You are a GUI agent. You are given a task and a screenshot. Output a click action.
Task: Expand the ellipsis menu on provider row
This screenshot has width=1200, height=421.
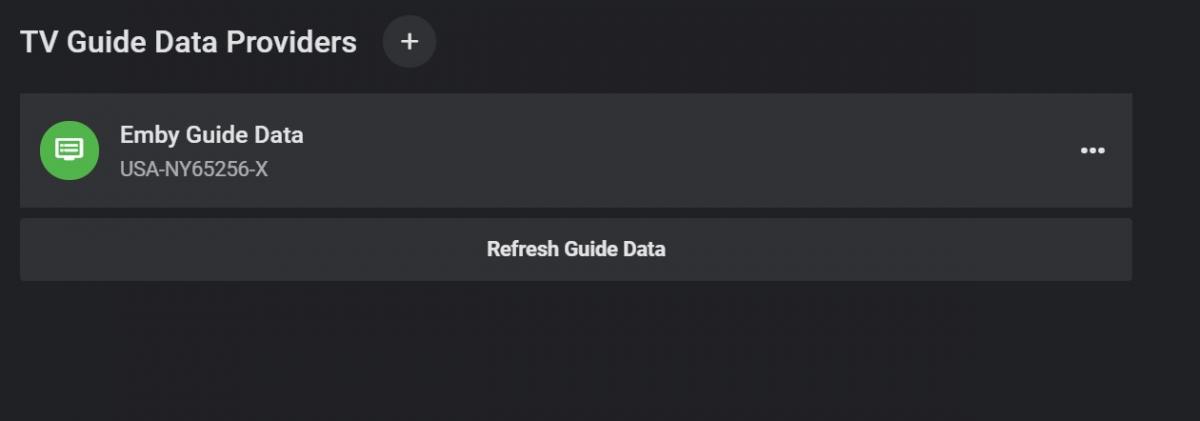point(1092,150)
